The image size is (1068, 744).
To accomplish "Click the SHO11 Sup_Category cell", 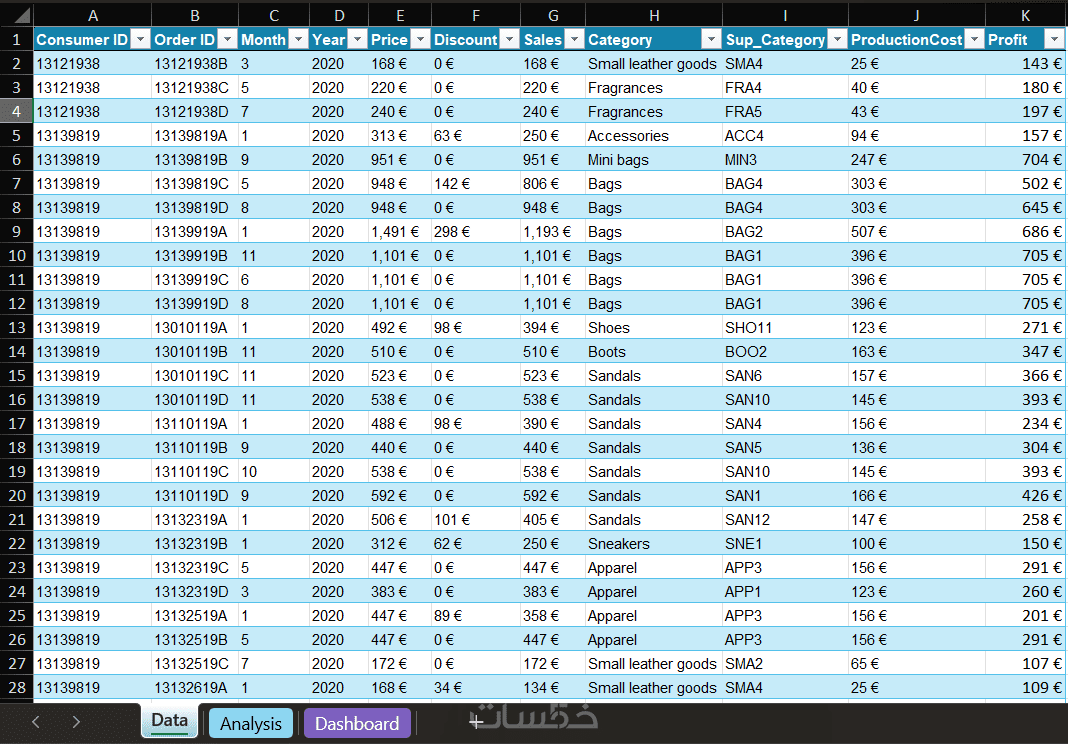I will [x=785, y=328].
